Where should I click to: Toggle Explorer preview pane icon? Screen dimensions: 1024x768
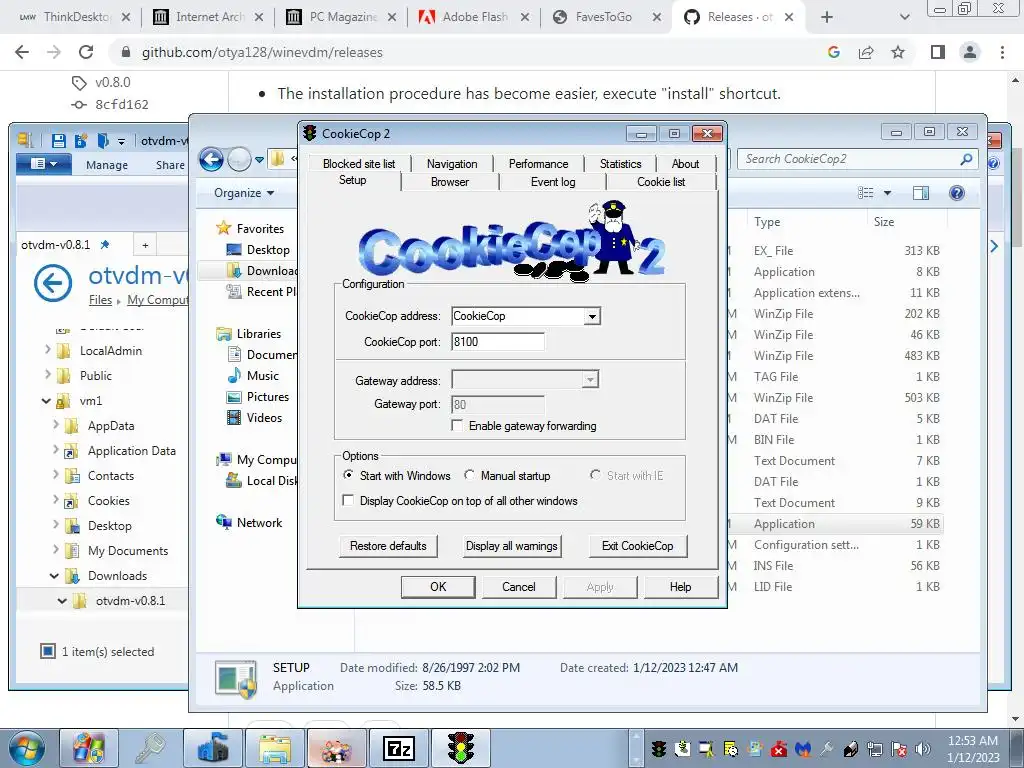tap(921, 193)
